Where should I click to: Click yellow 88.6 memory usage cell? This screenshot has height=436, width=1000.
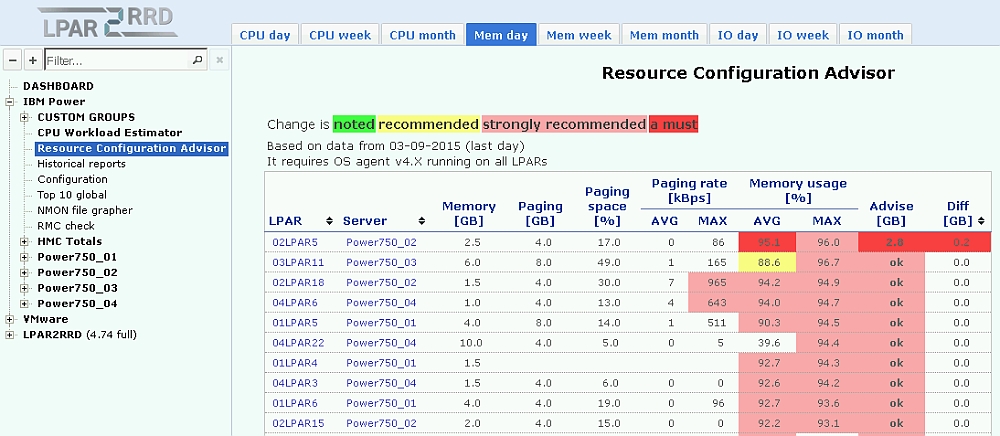767,263
